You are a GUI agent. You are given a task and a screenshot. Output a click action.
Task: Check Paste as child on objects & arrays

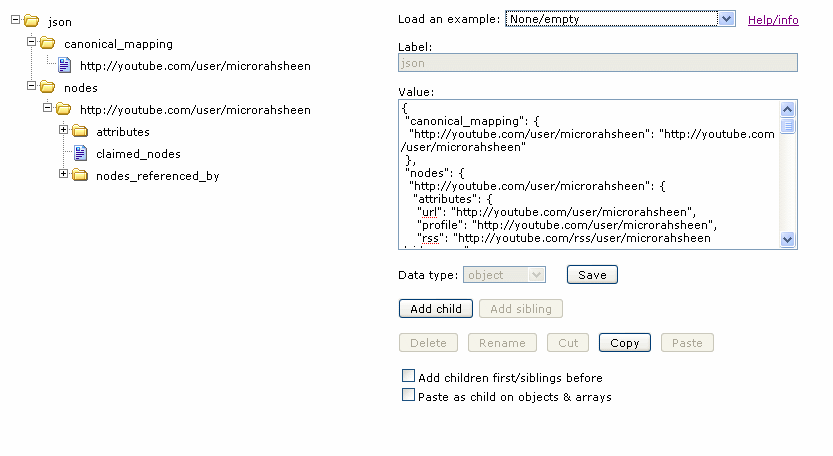pos(408,395)
